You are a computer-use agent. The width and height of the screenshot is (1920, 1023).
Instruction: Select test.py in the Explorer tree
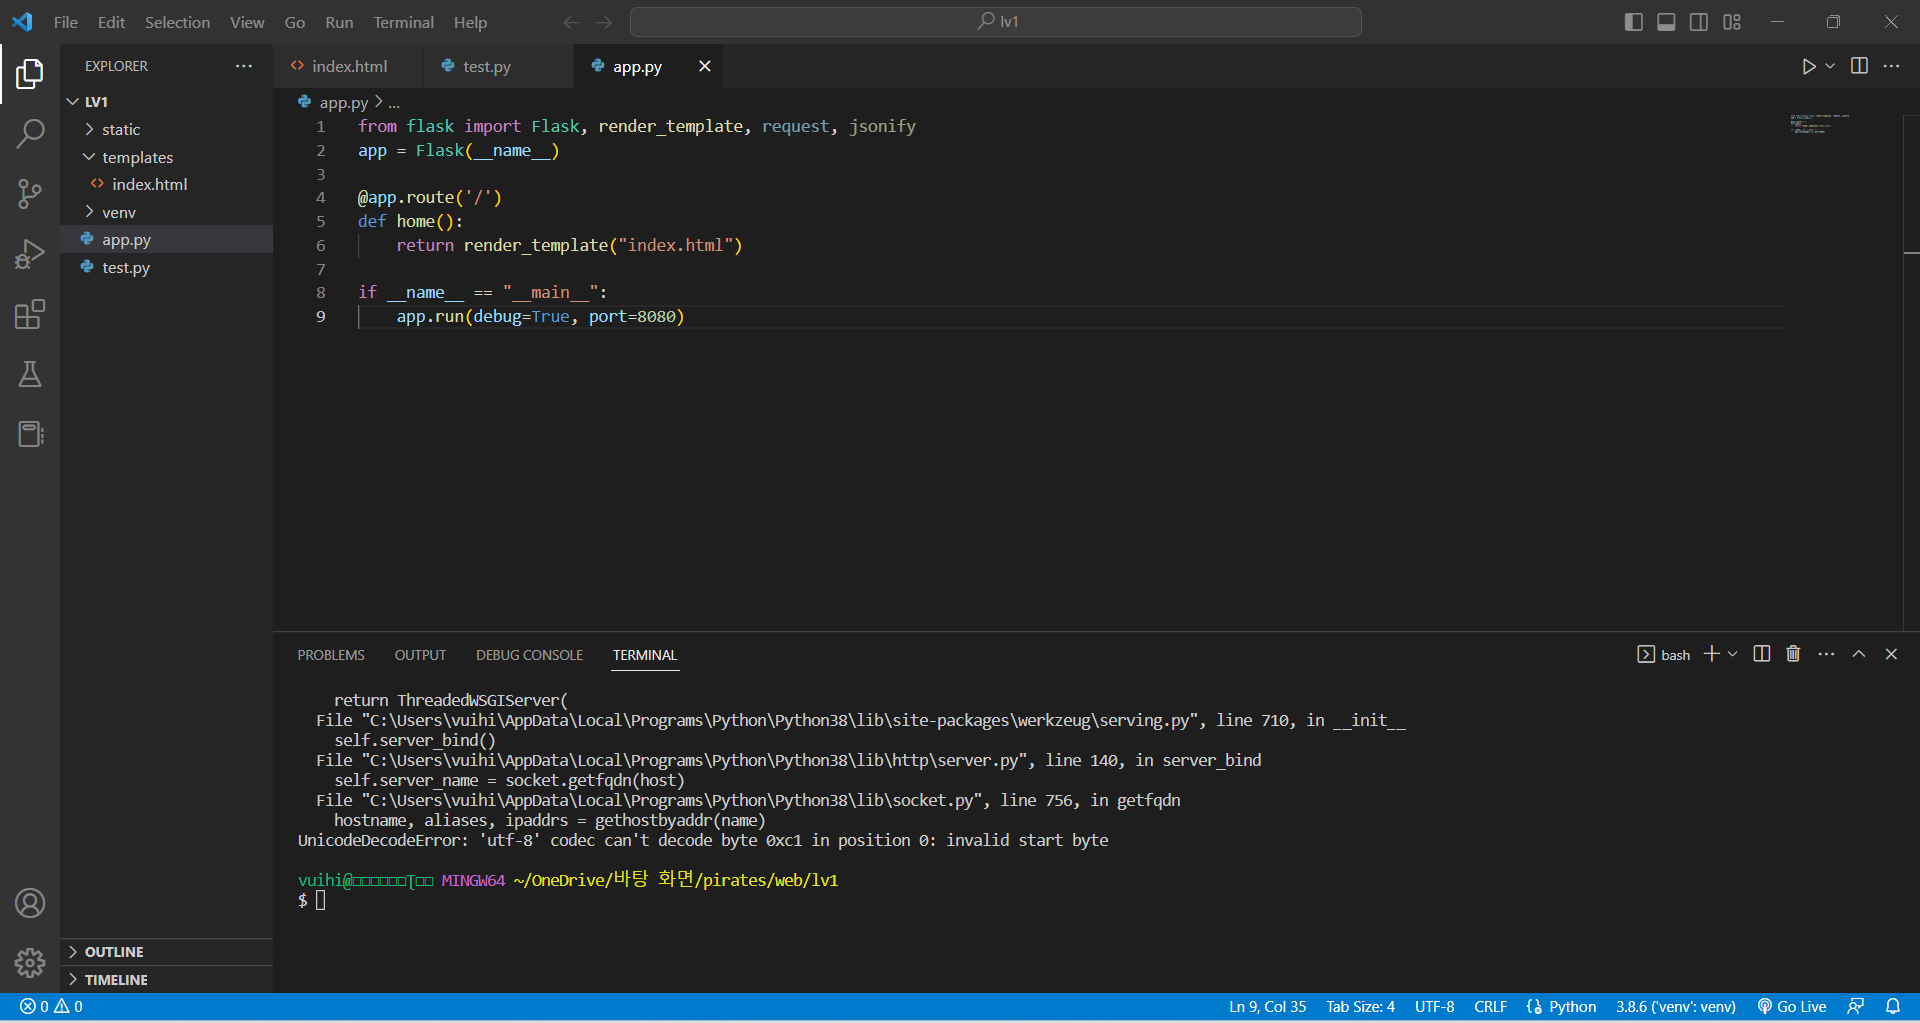point(126,267)
